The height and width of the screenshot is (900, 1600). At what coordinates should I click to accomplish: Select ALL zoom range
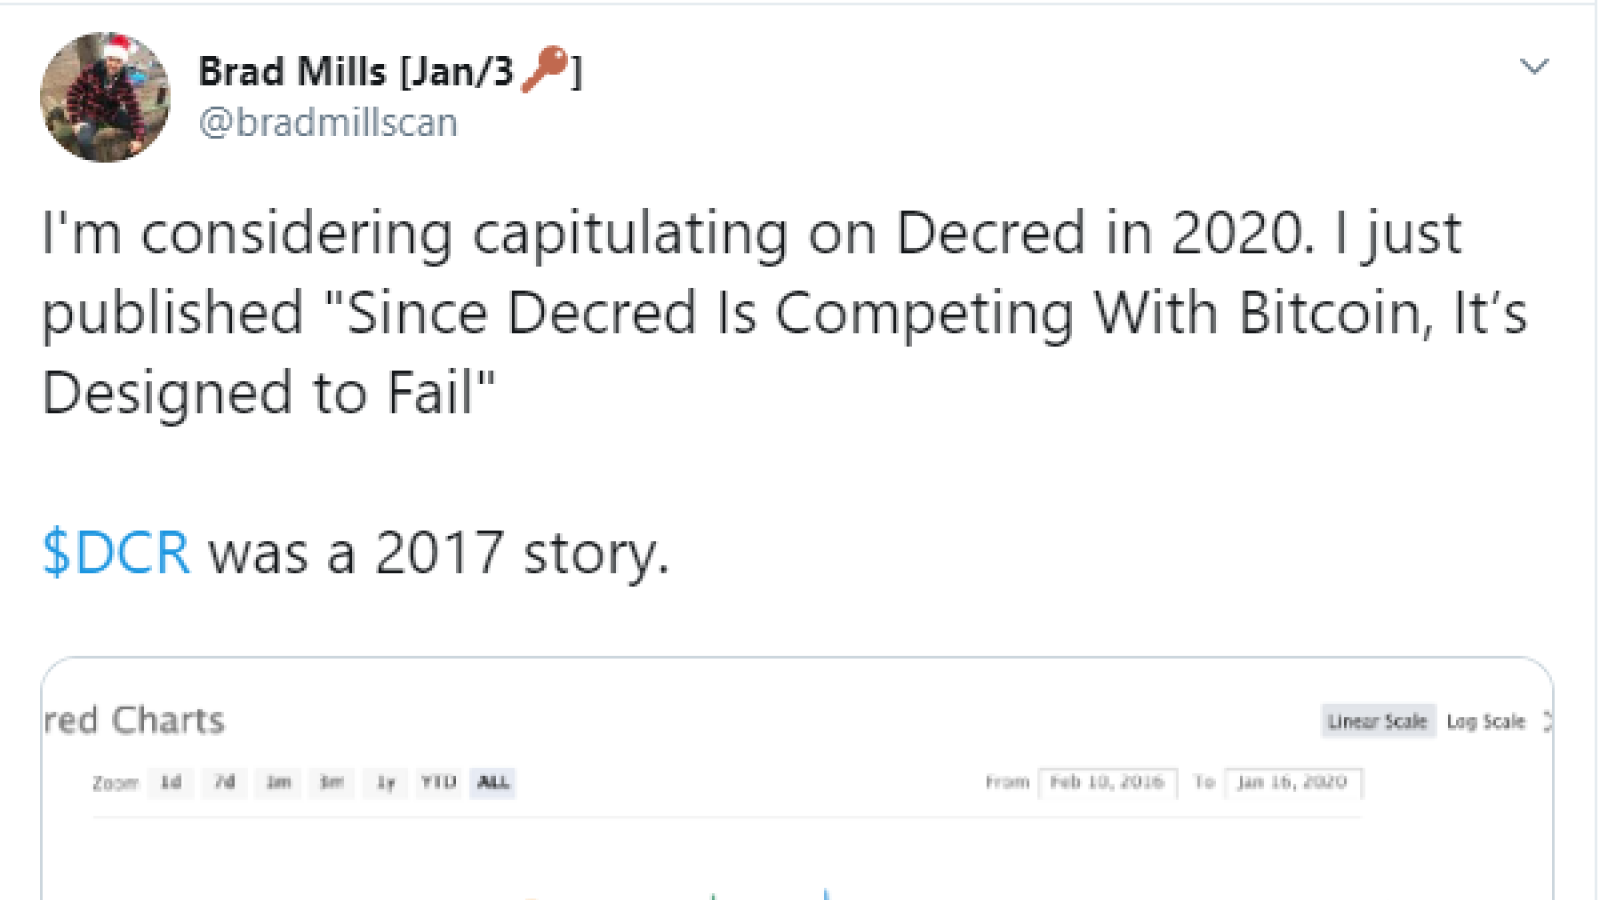tap(493, 782)
